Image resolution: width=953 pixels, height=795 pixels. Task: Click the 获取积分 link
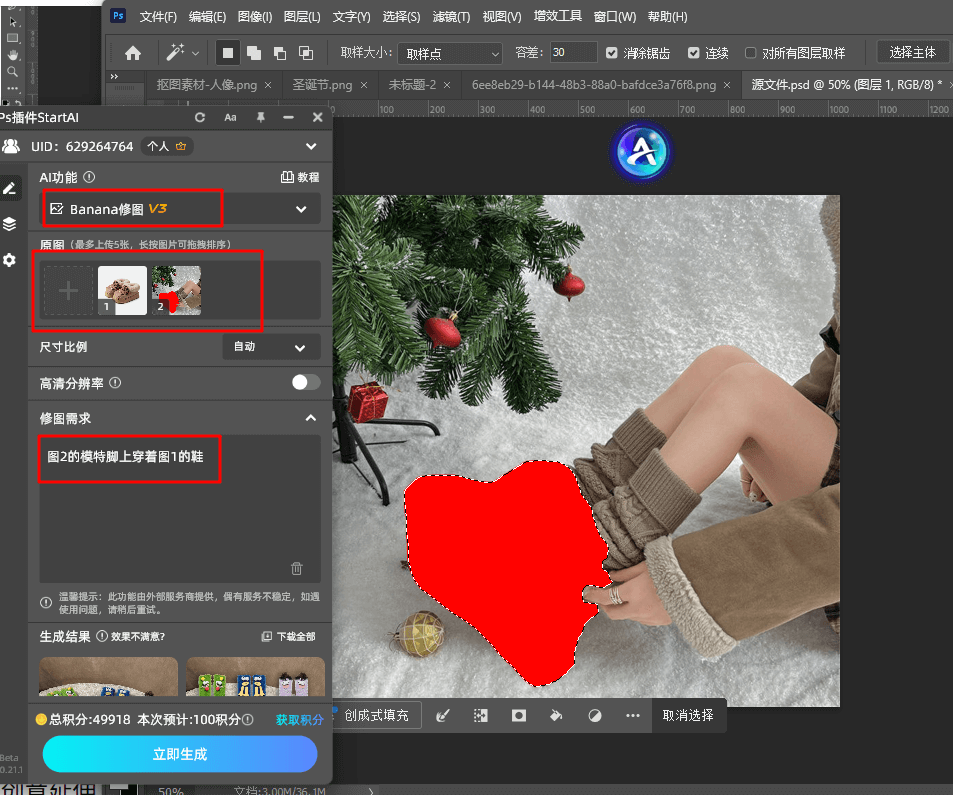pyautogui.click(x=299, y=720)
